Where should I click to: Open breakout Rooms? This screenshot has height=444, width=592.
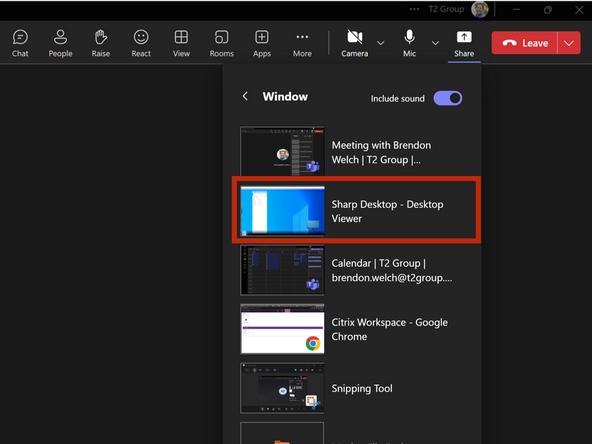[222, 43]
